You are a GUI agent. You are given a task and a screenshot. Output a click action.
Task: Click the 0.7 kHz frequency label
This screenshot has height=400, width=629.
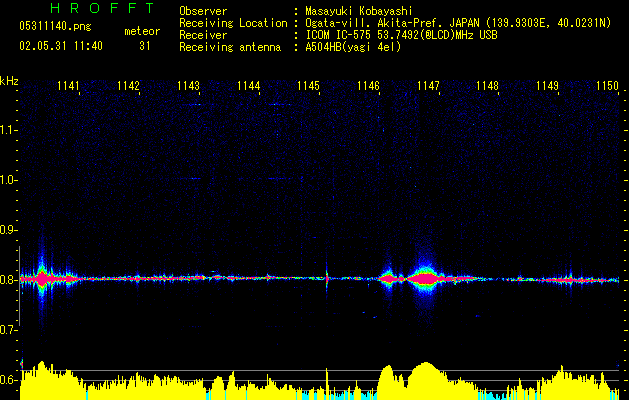tap(7, 330)
